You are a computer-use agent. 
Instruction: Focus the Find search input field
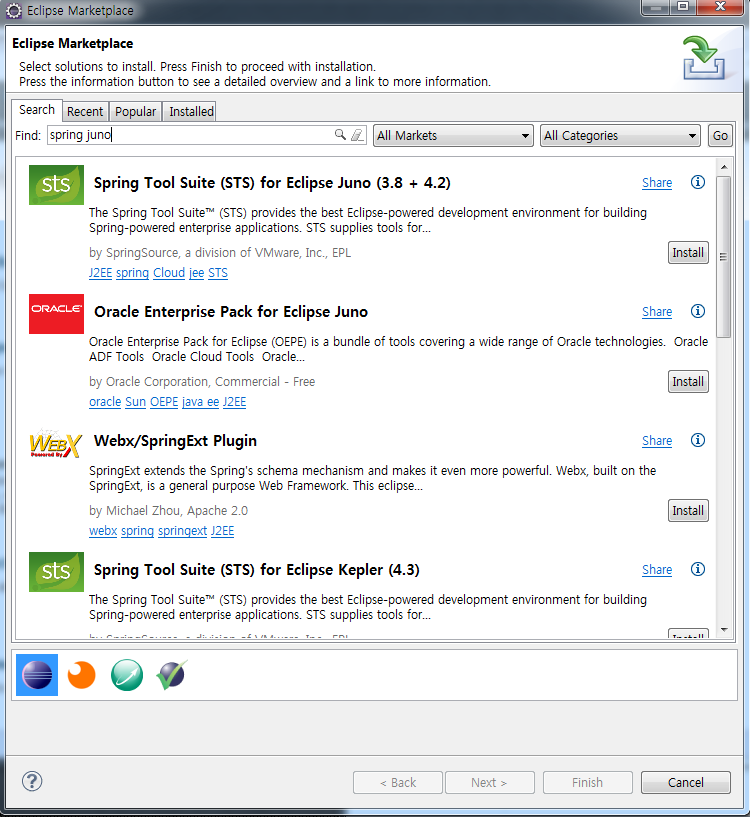point(207,135)
